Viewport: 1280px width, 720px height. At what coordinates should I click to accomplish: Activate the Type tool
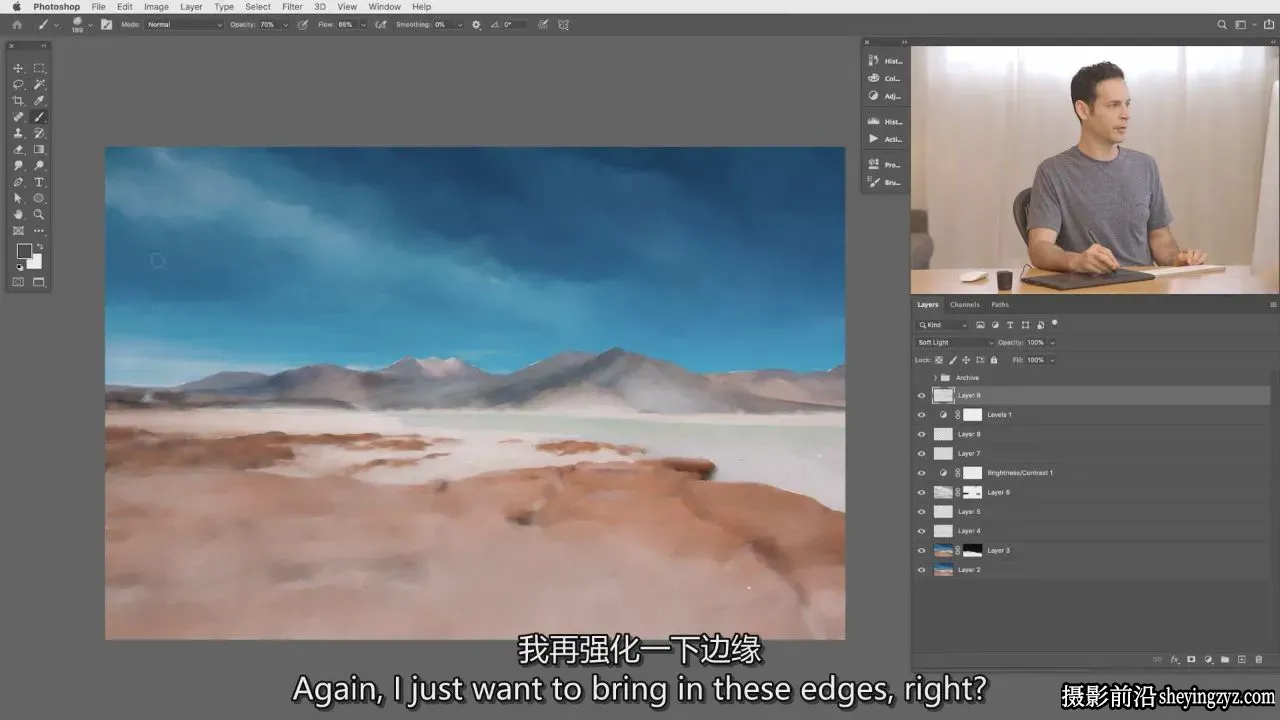point(39,182)
